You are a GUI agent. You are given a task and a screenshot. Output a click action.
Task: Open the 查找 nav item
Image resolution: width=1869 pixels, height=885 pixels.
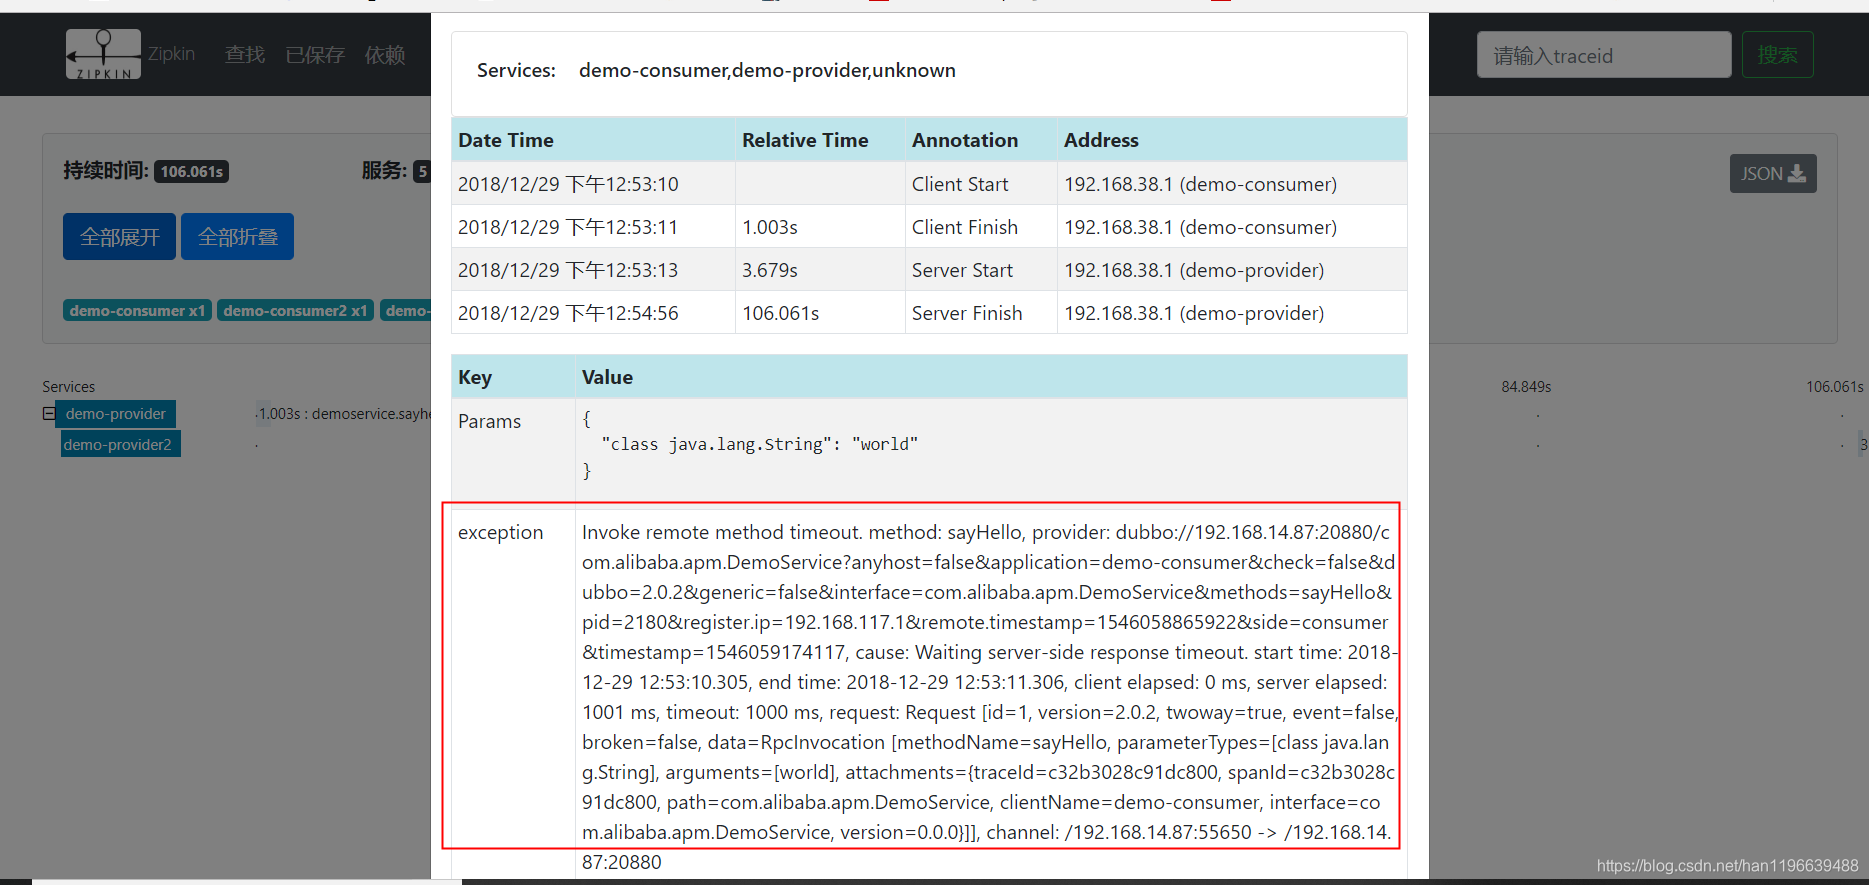(x=245, y=55)
